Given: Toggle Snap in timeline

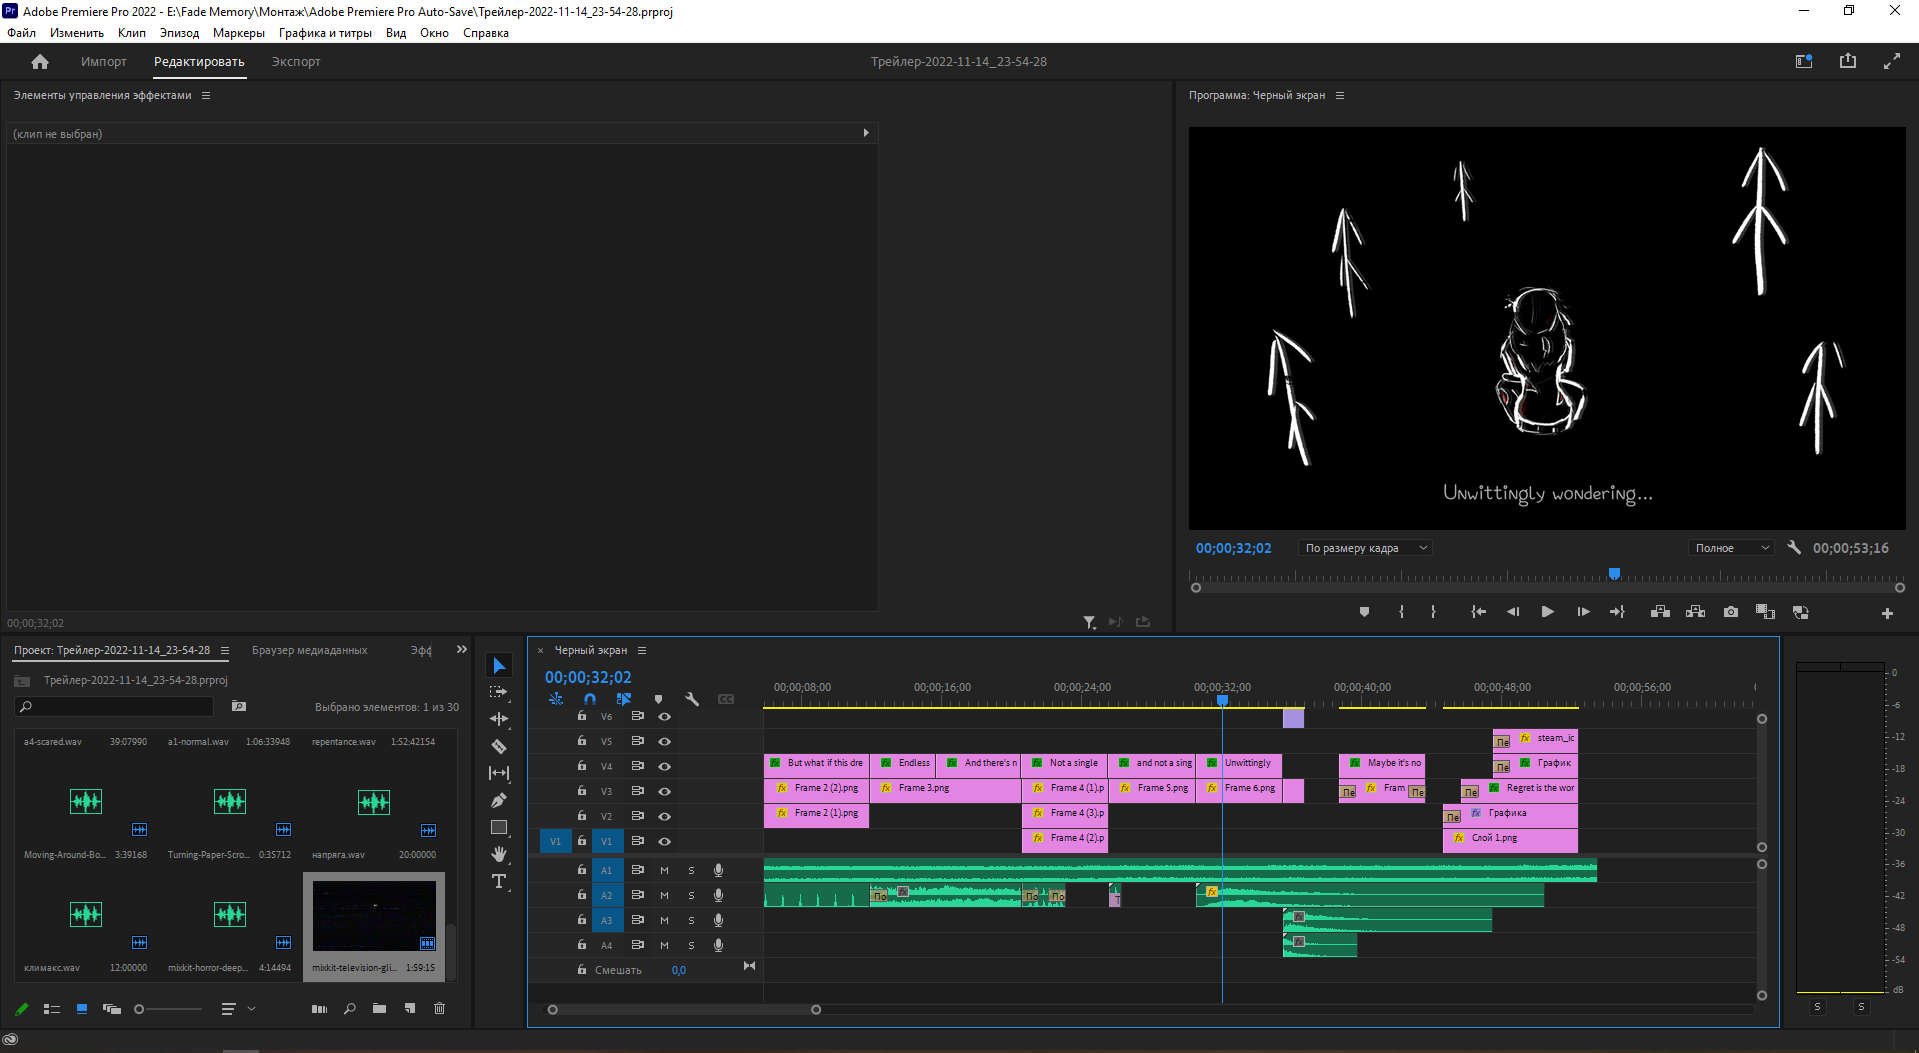Looking at the screenshot, I should click(x=590, y=699).
